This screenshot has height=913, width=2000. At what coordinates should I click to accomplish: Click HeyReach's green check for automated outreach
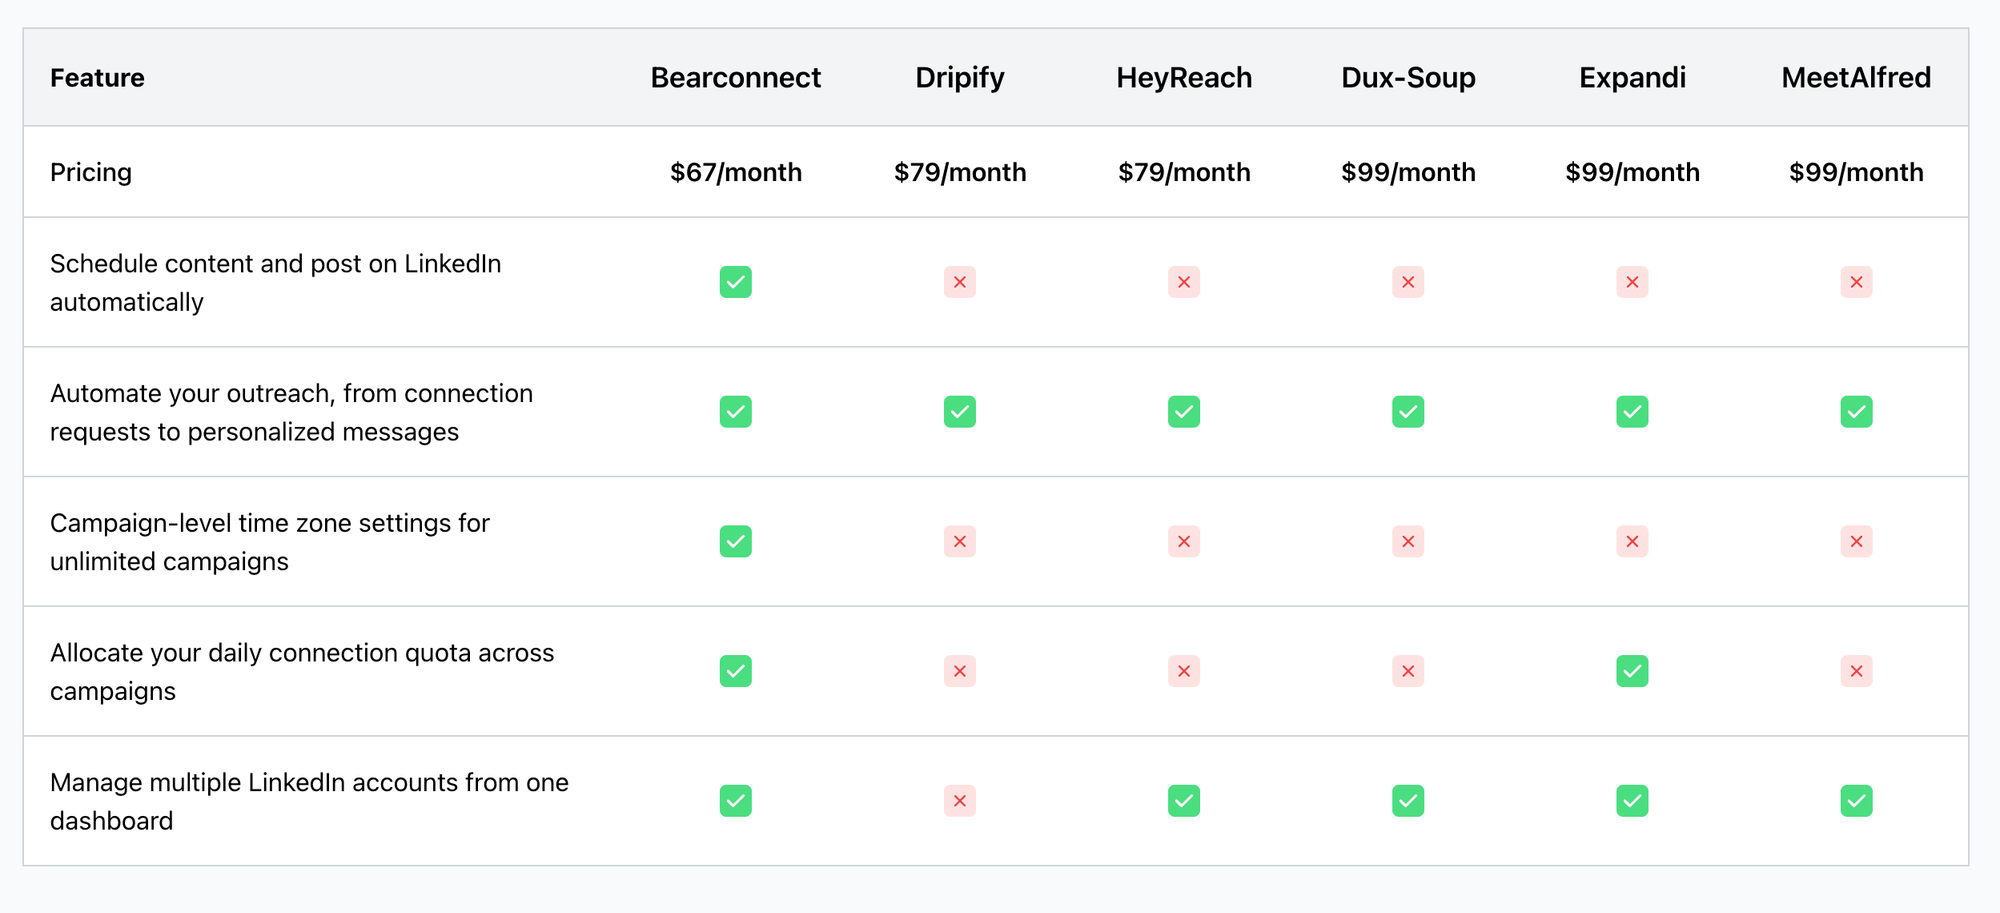1183,412
